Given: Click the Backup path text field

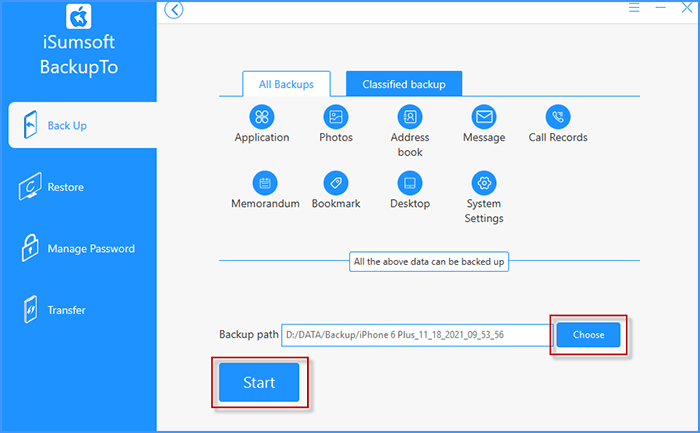Looking at the screenshot, I should [417, 335].
